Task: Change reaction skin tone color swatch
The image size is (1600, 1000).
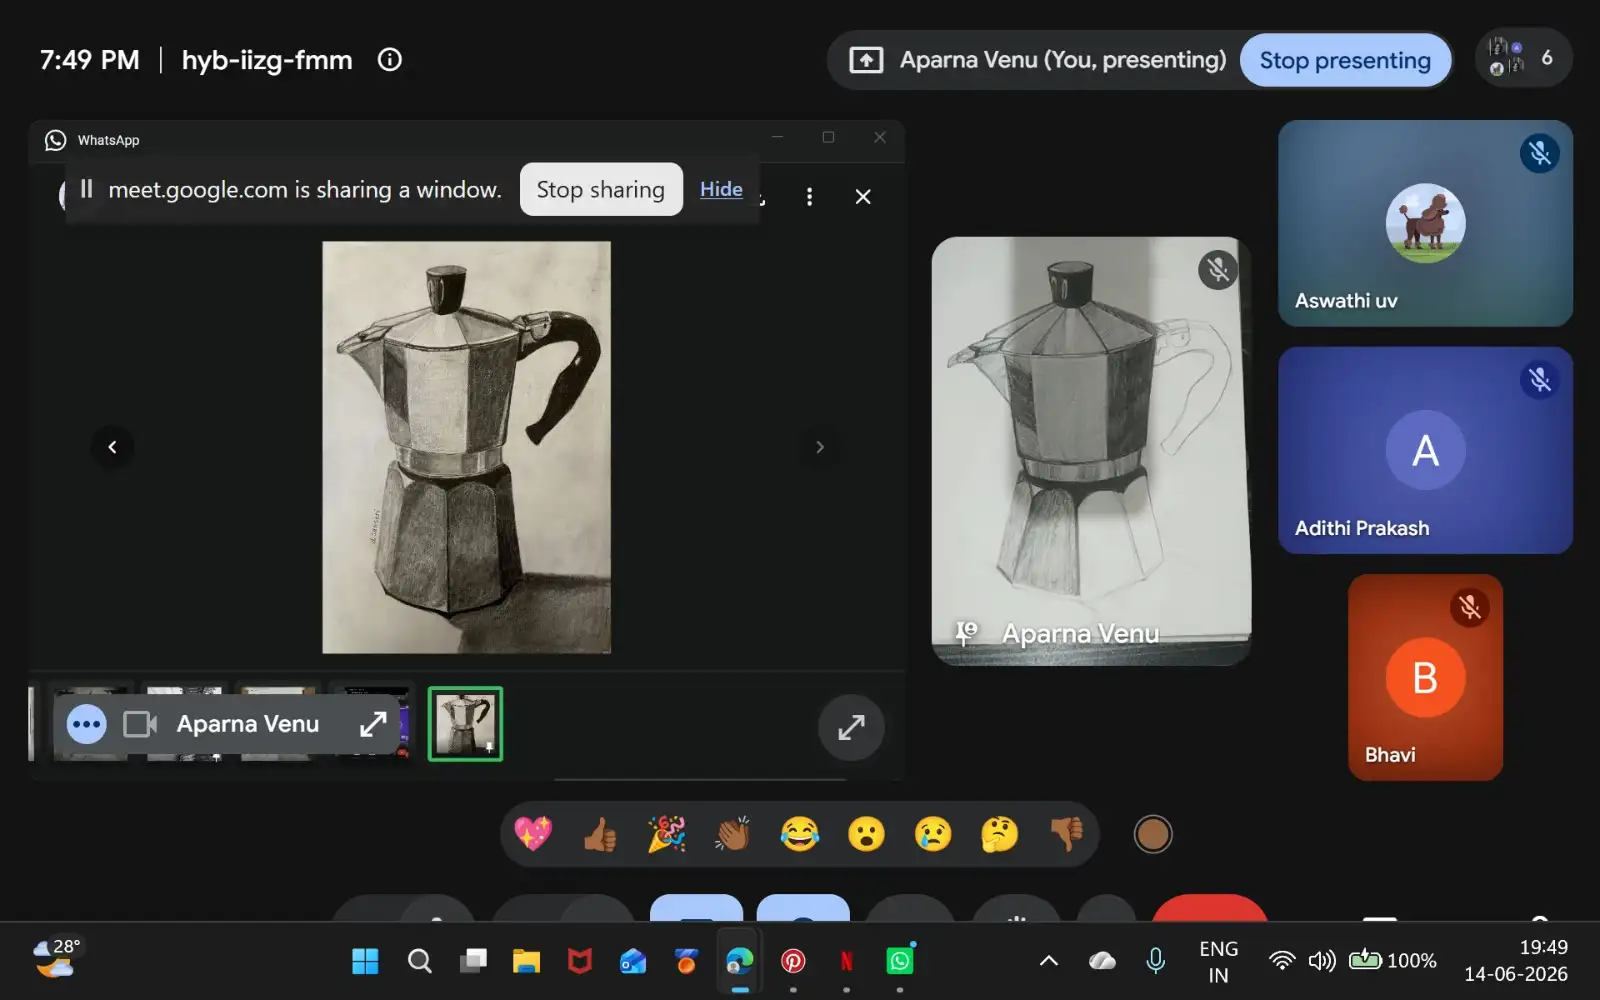Action: point(1153,834)
